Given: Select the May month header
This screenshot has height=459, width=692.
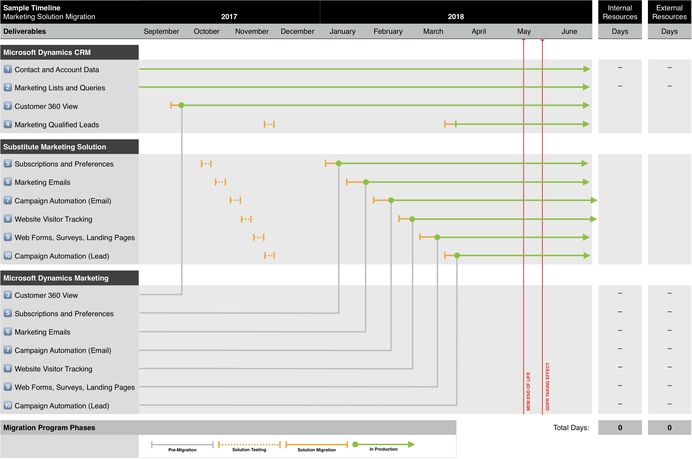Looking at the screenshot, I should 524,31.
